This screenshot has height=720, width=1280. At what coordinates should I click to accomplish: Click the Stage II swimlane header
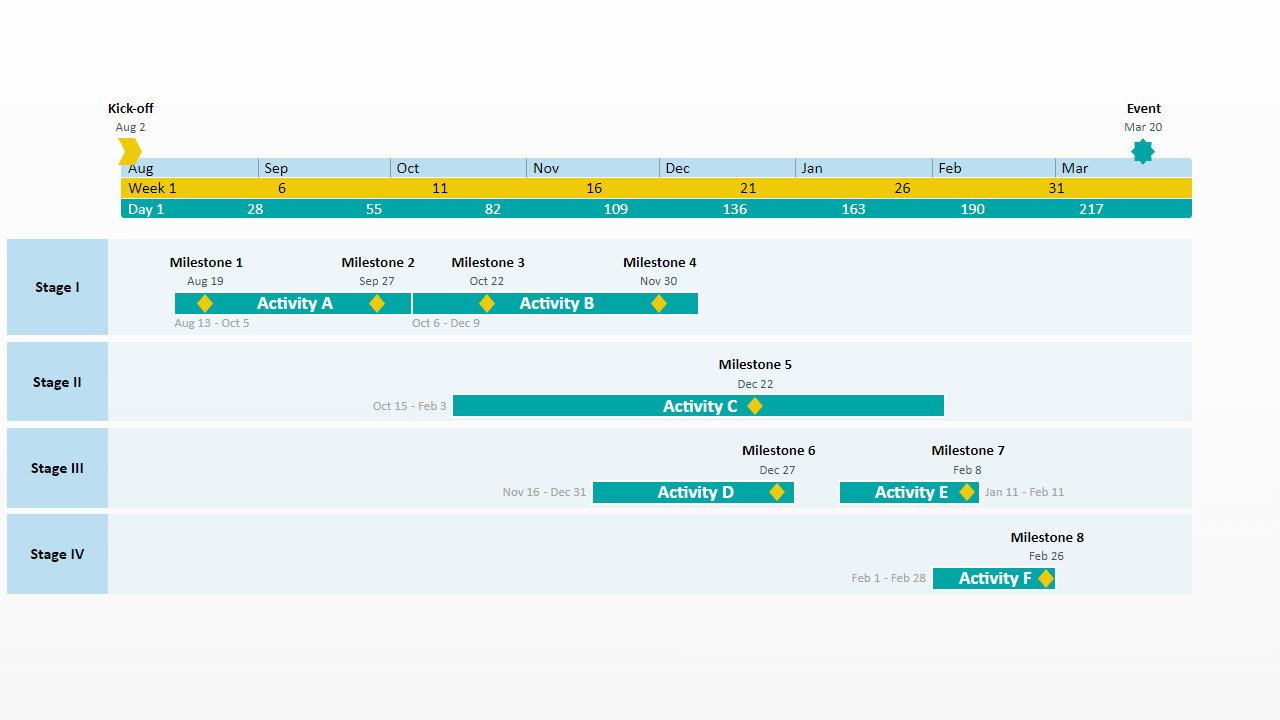[57, 382]
